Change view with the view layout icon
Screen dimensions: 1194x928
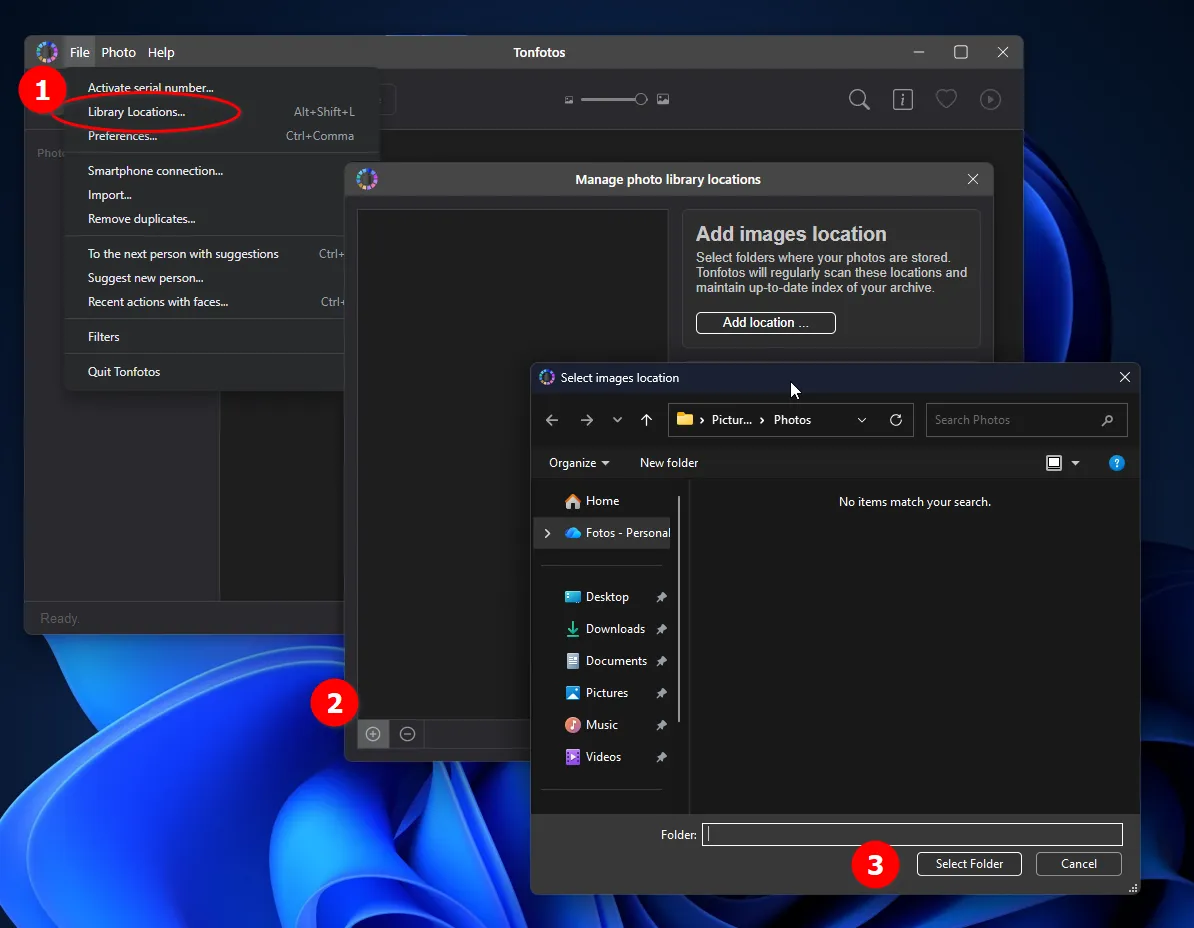tap(1054, 463)
